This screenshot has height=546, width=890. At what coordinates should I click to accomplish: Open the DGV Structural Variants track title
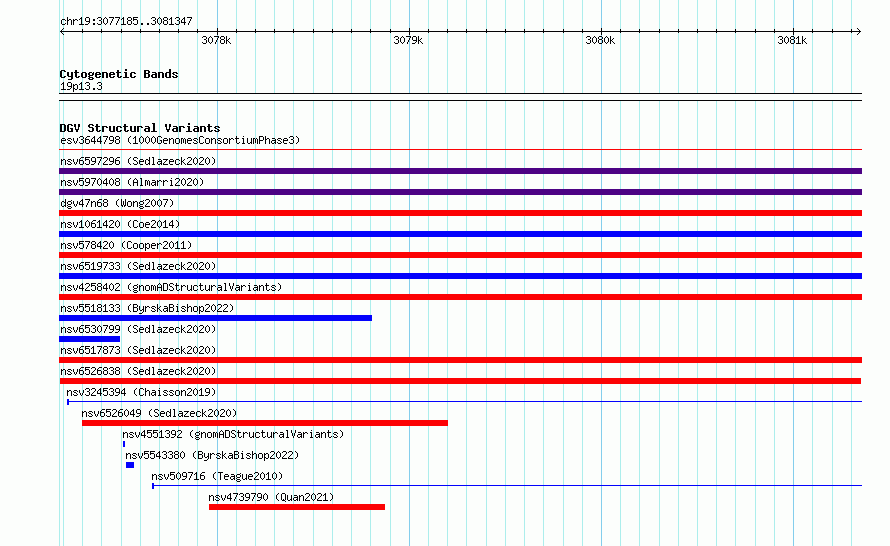click(x=140, y=128)
